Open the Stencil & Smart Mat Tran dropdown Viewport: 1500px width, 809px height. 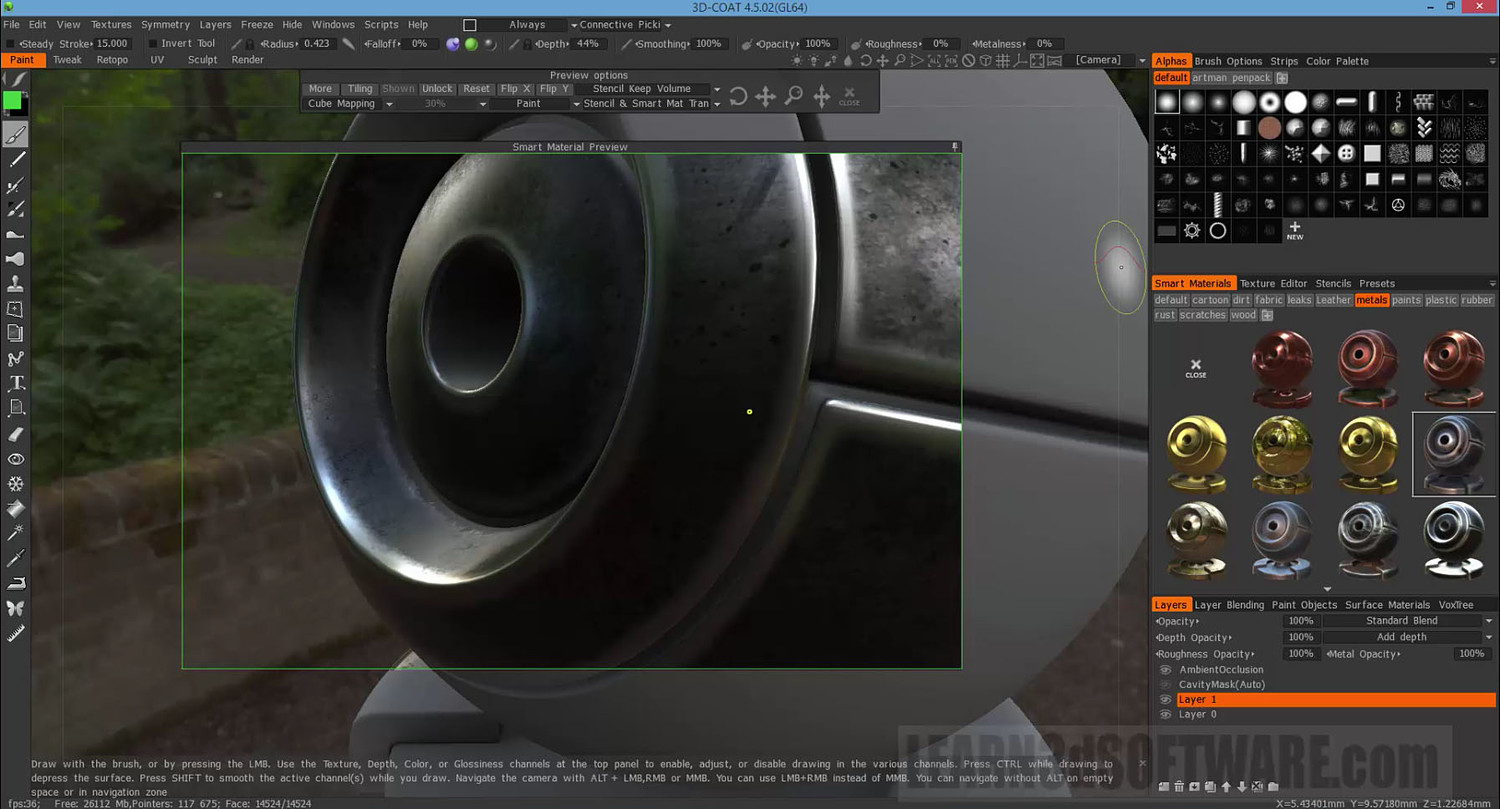tap(652, 104)
